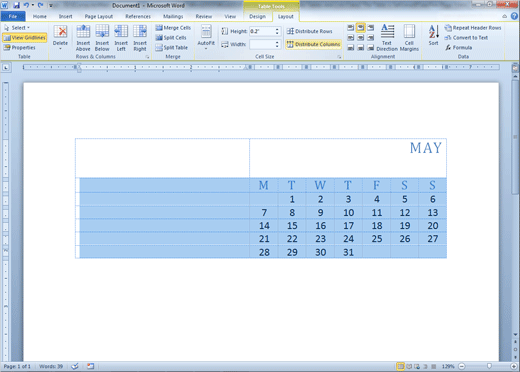Click the Redo icon
Screen dimensions: 520x372
point(41,5)
